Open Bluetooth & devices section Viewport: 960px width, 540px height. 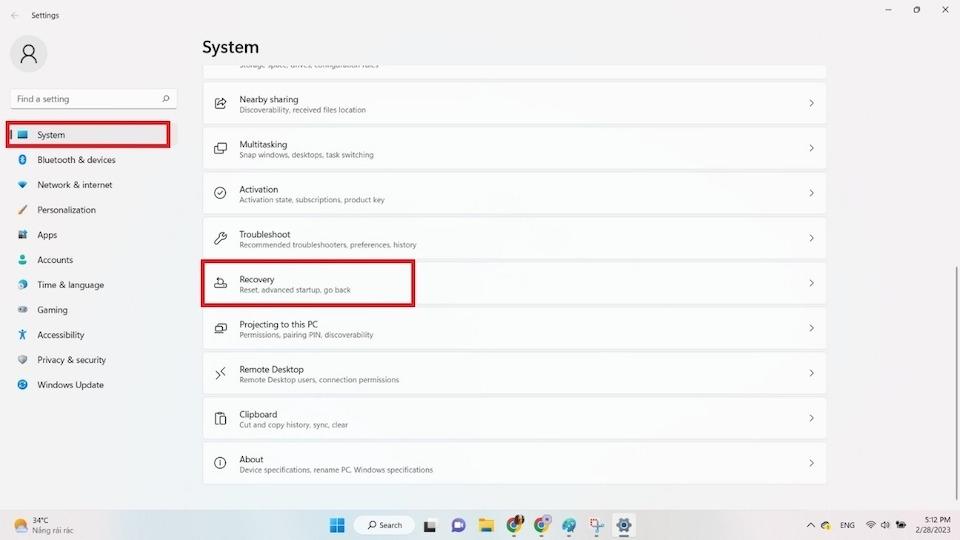(x=76, y=160)
